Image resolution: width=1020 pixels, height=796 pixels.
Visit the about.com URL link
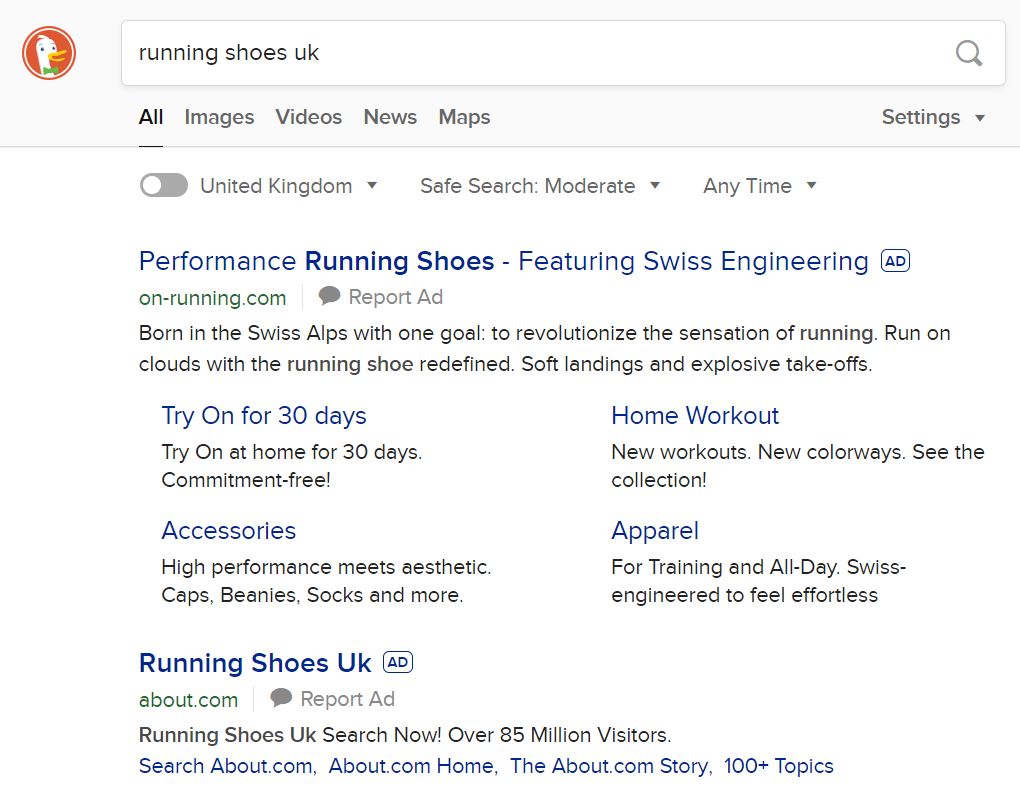[x=189, y=699]
